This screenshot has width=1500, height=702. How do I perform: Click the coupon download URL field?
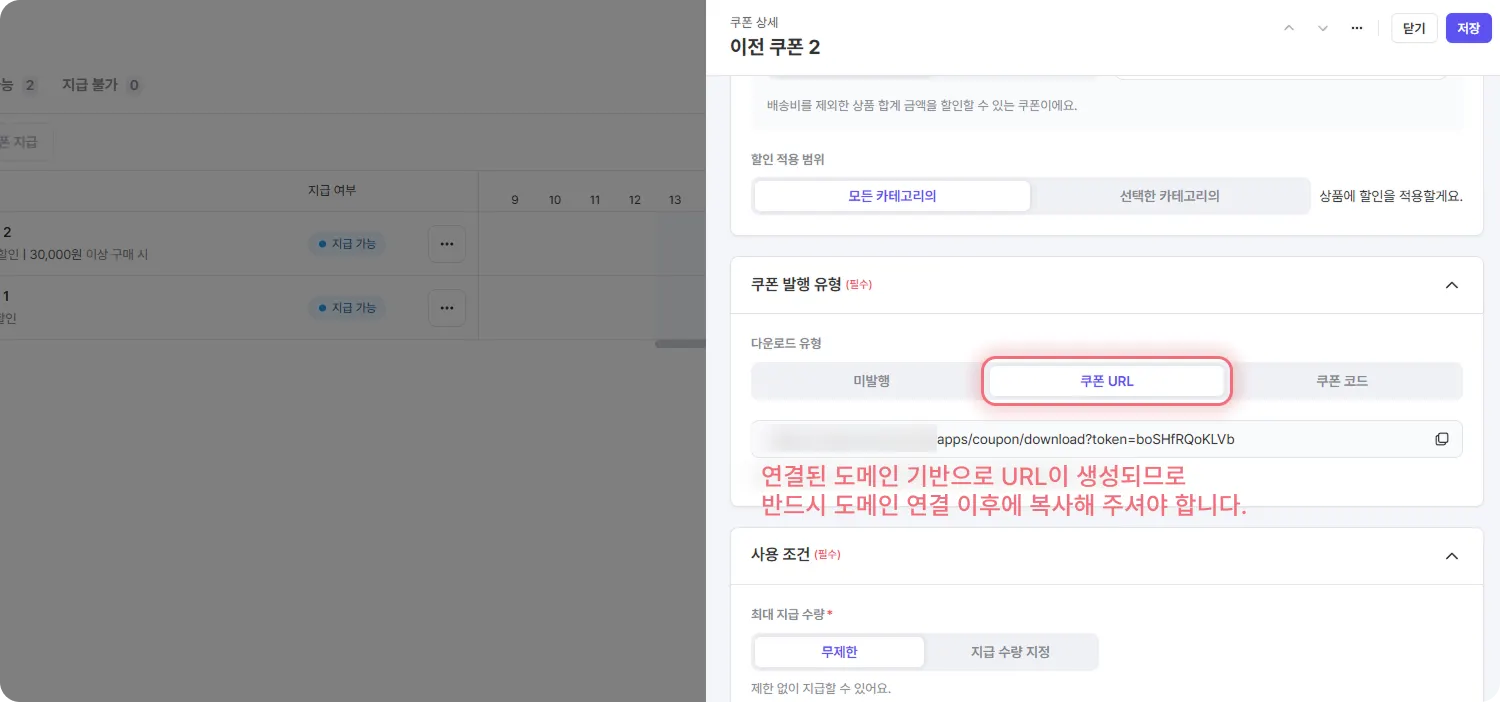[x=1107, y=439]
